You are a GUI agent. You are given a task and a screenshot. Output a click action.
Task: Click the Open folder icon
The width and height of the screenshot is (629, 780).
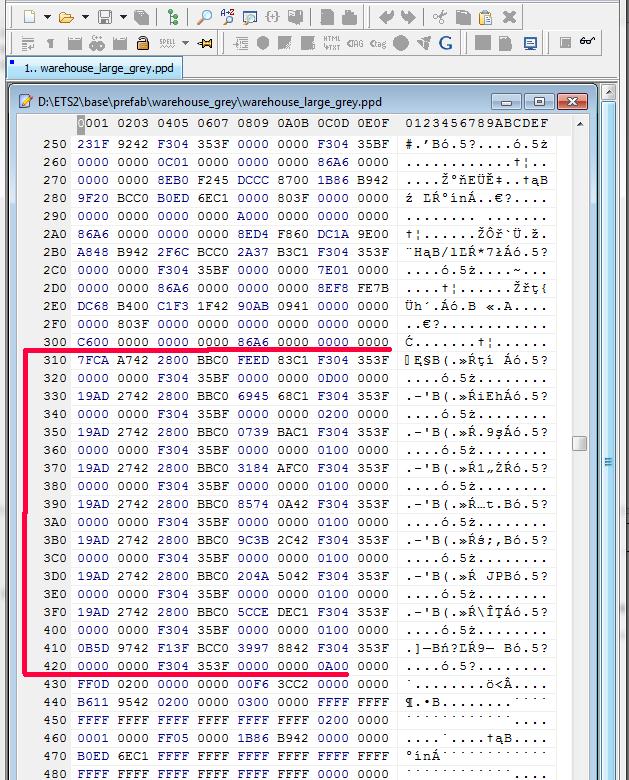pyautogui.click(x=66, y=17)
